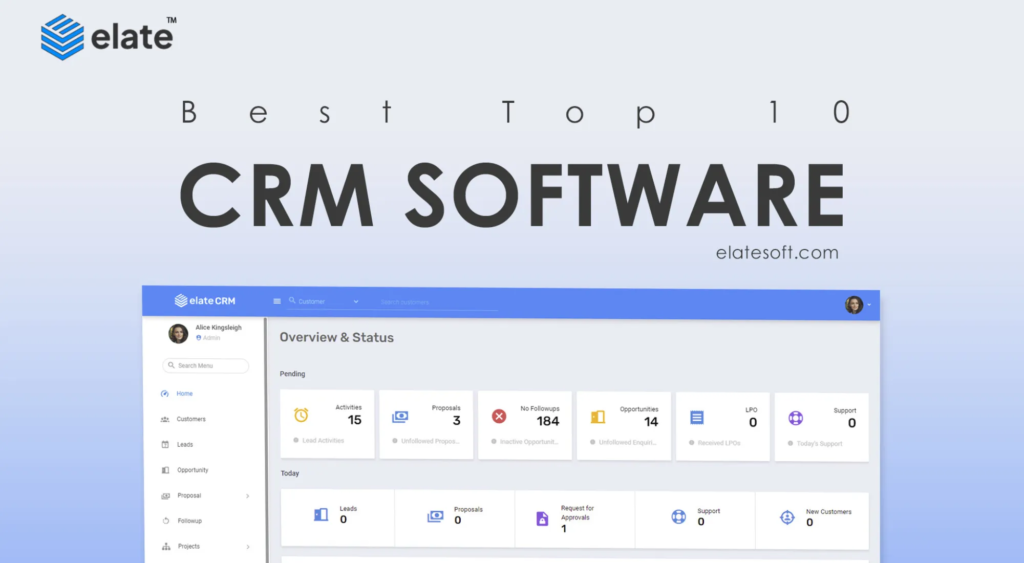Click the elatesoft.com text
Viewport: 1024px width, 563px height.
pyautogui.click(x=777, y=253)
